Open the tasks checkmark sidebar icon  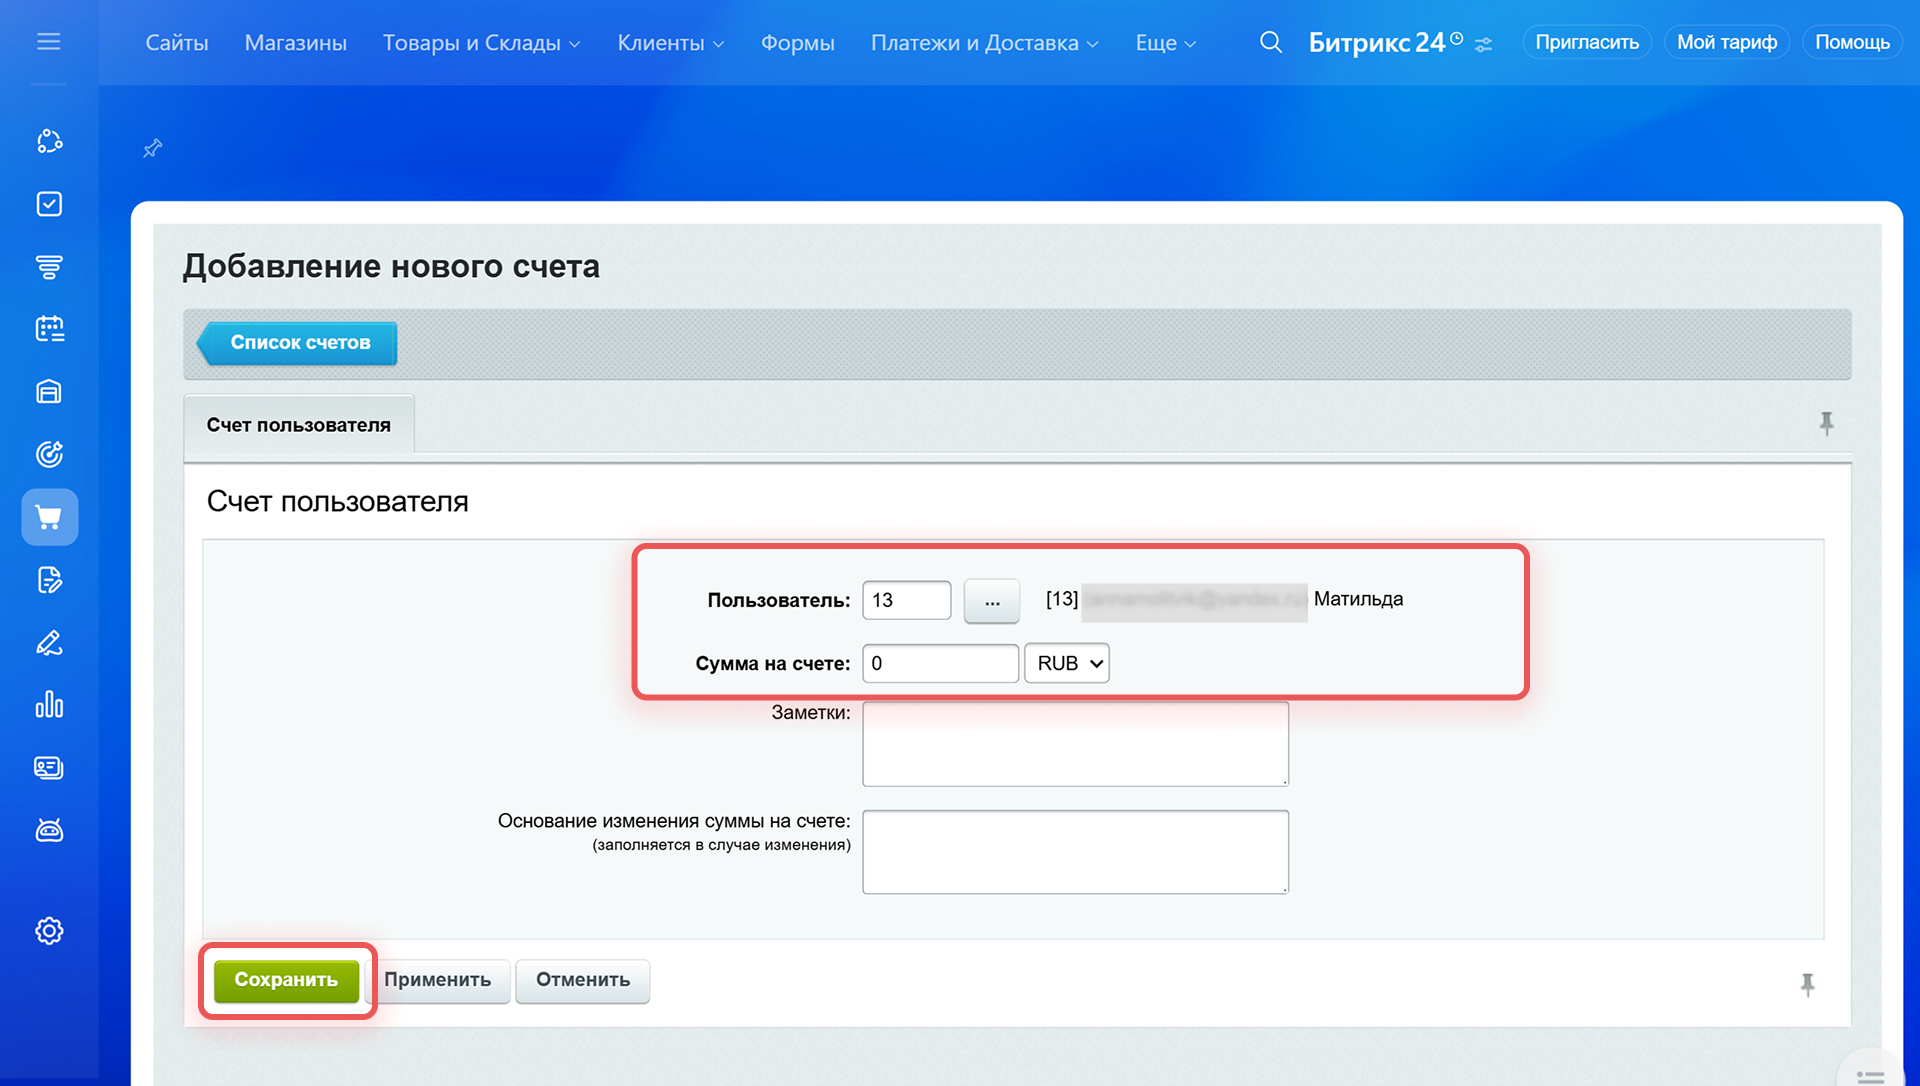(49, 204)
